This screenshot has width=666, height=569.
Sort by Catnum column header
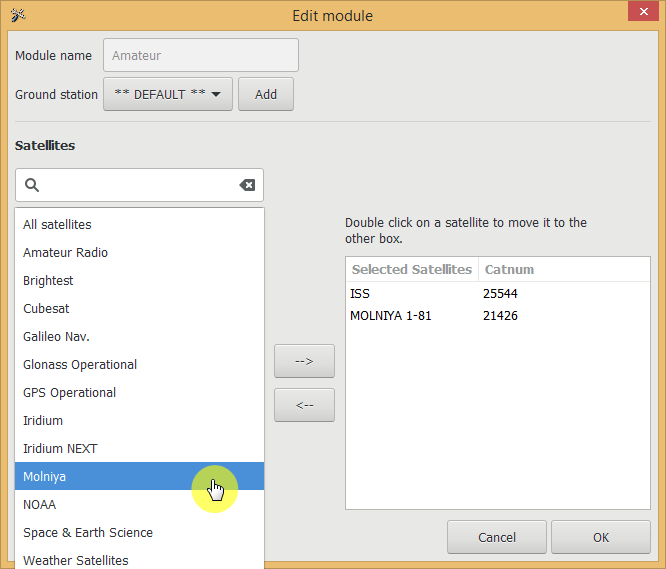pos(509,269)
